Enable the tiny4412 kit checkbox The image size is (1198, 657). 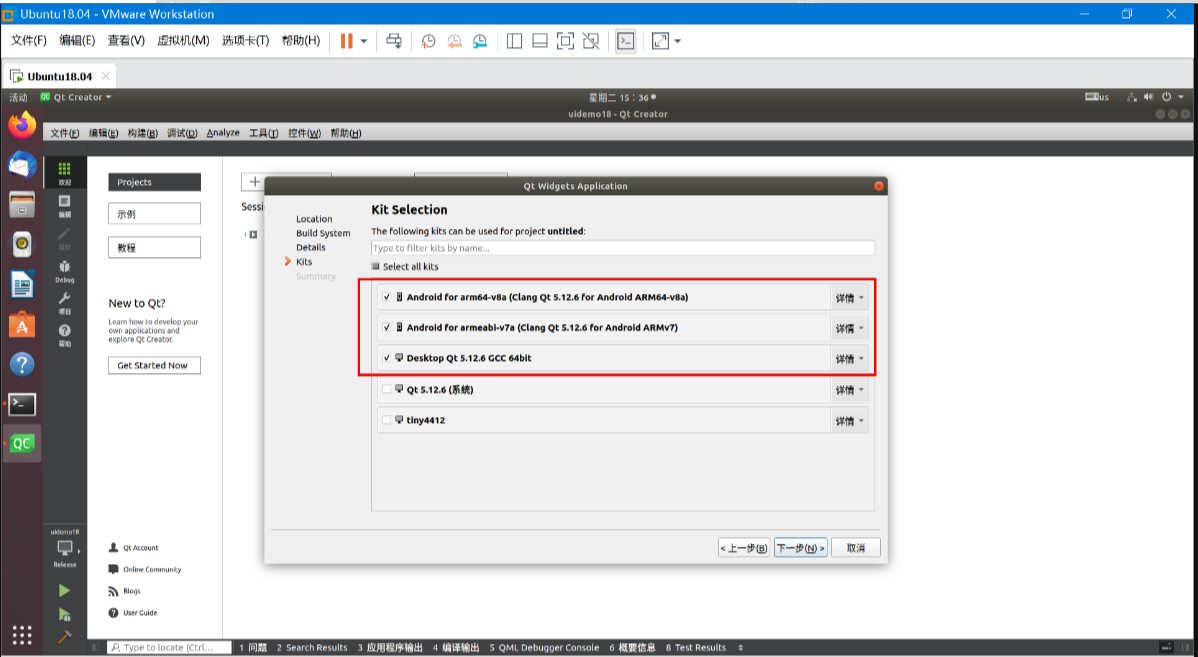point(387,420)
